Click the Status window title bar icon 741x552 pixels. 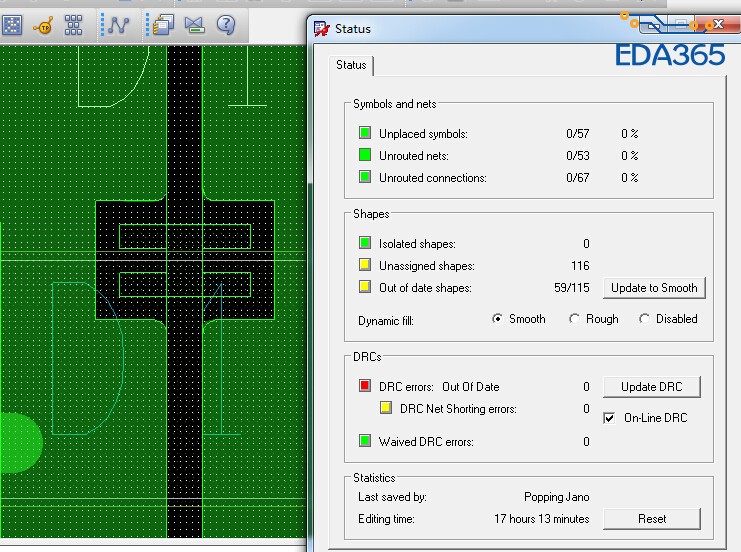(x=321, y=28)
